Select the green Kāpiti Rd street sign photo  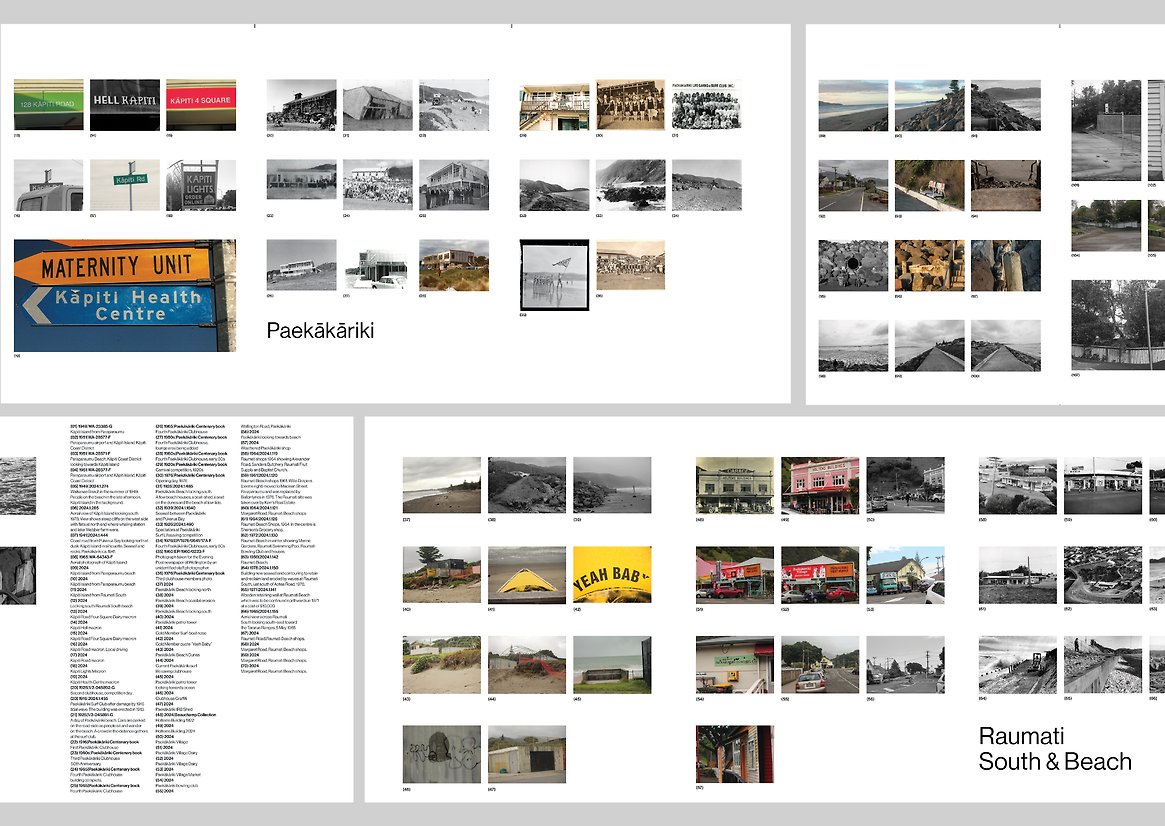tap(125, 185)
